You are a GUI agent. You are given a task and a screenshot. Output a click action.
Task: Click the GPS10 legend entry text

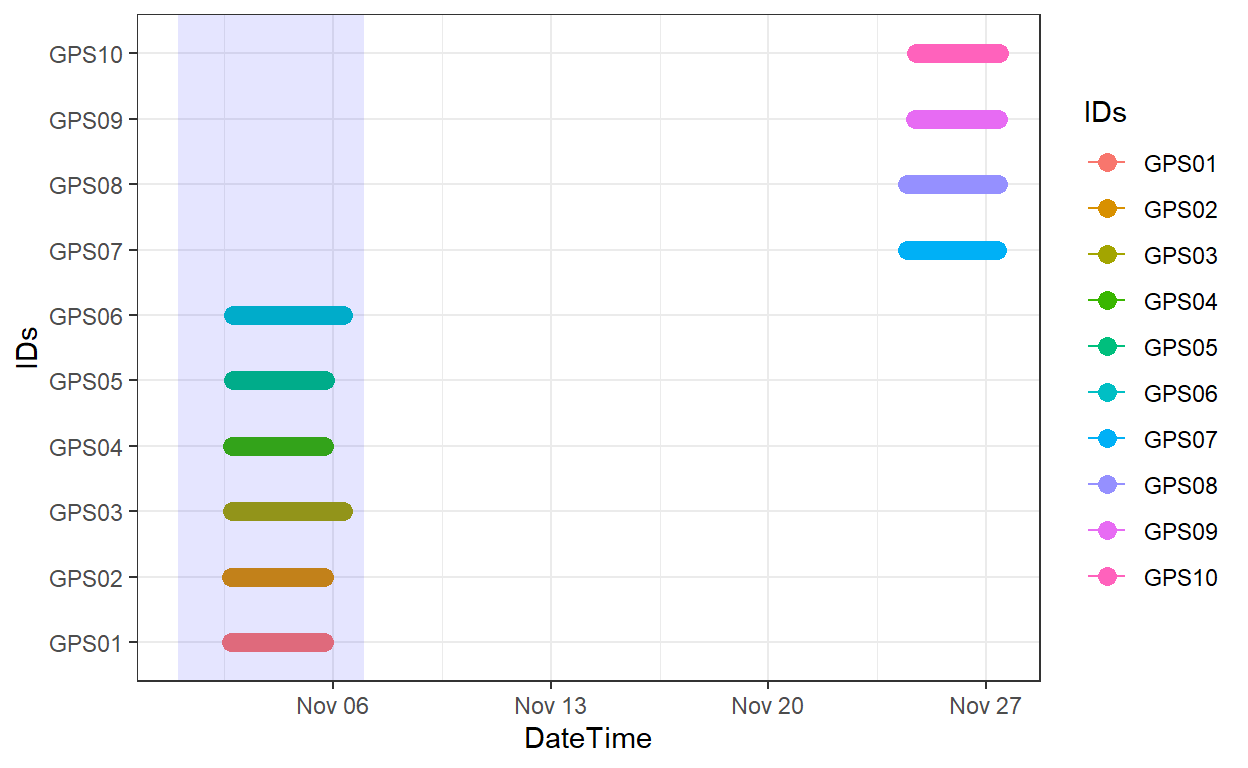[x=1181, y=578]
